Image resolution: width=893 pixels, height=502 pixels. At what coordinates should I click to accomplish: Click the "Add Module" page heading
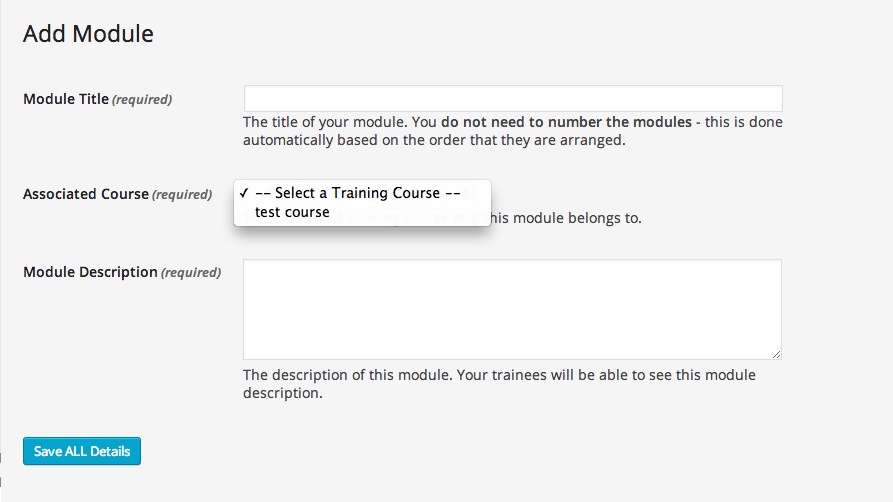88,34
